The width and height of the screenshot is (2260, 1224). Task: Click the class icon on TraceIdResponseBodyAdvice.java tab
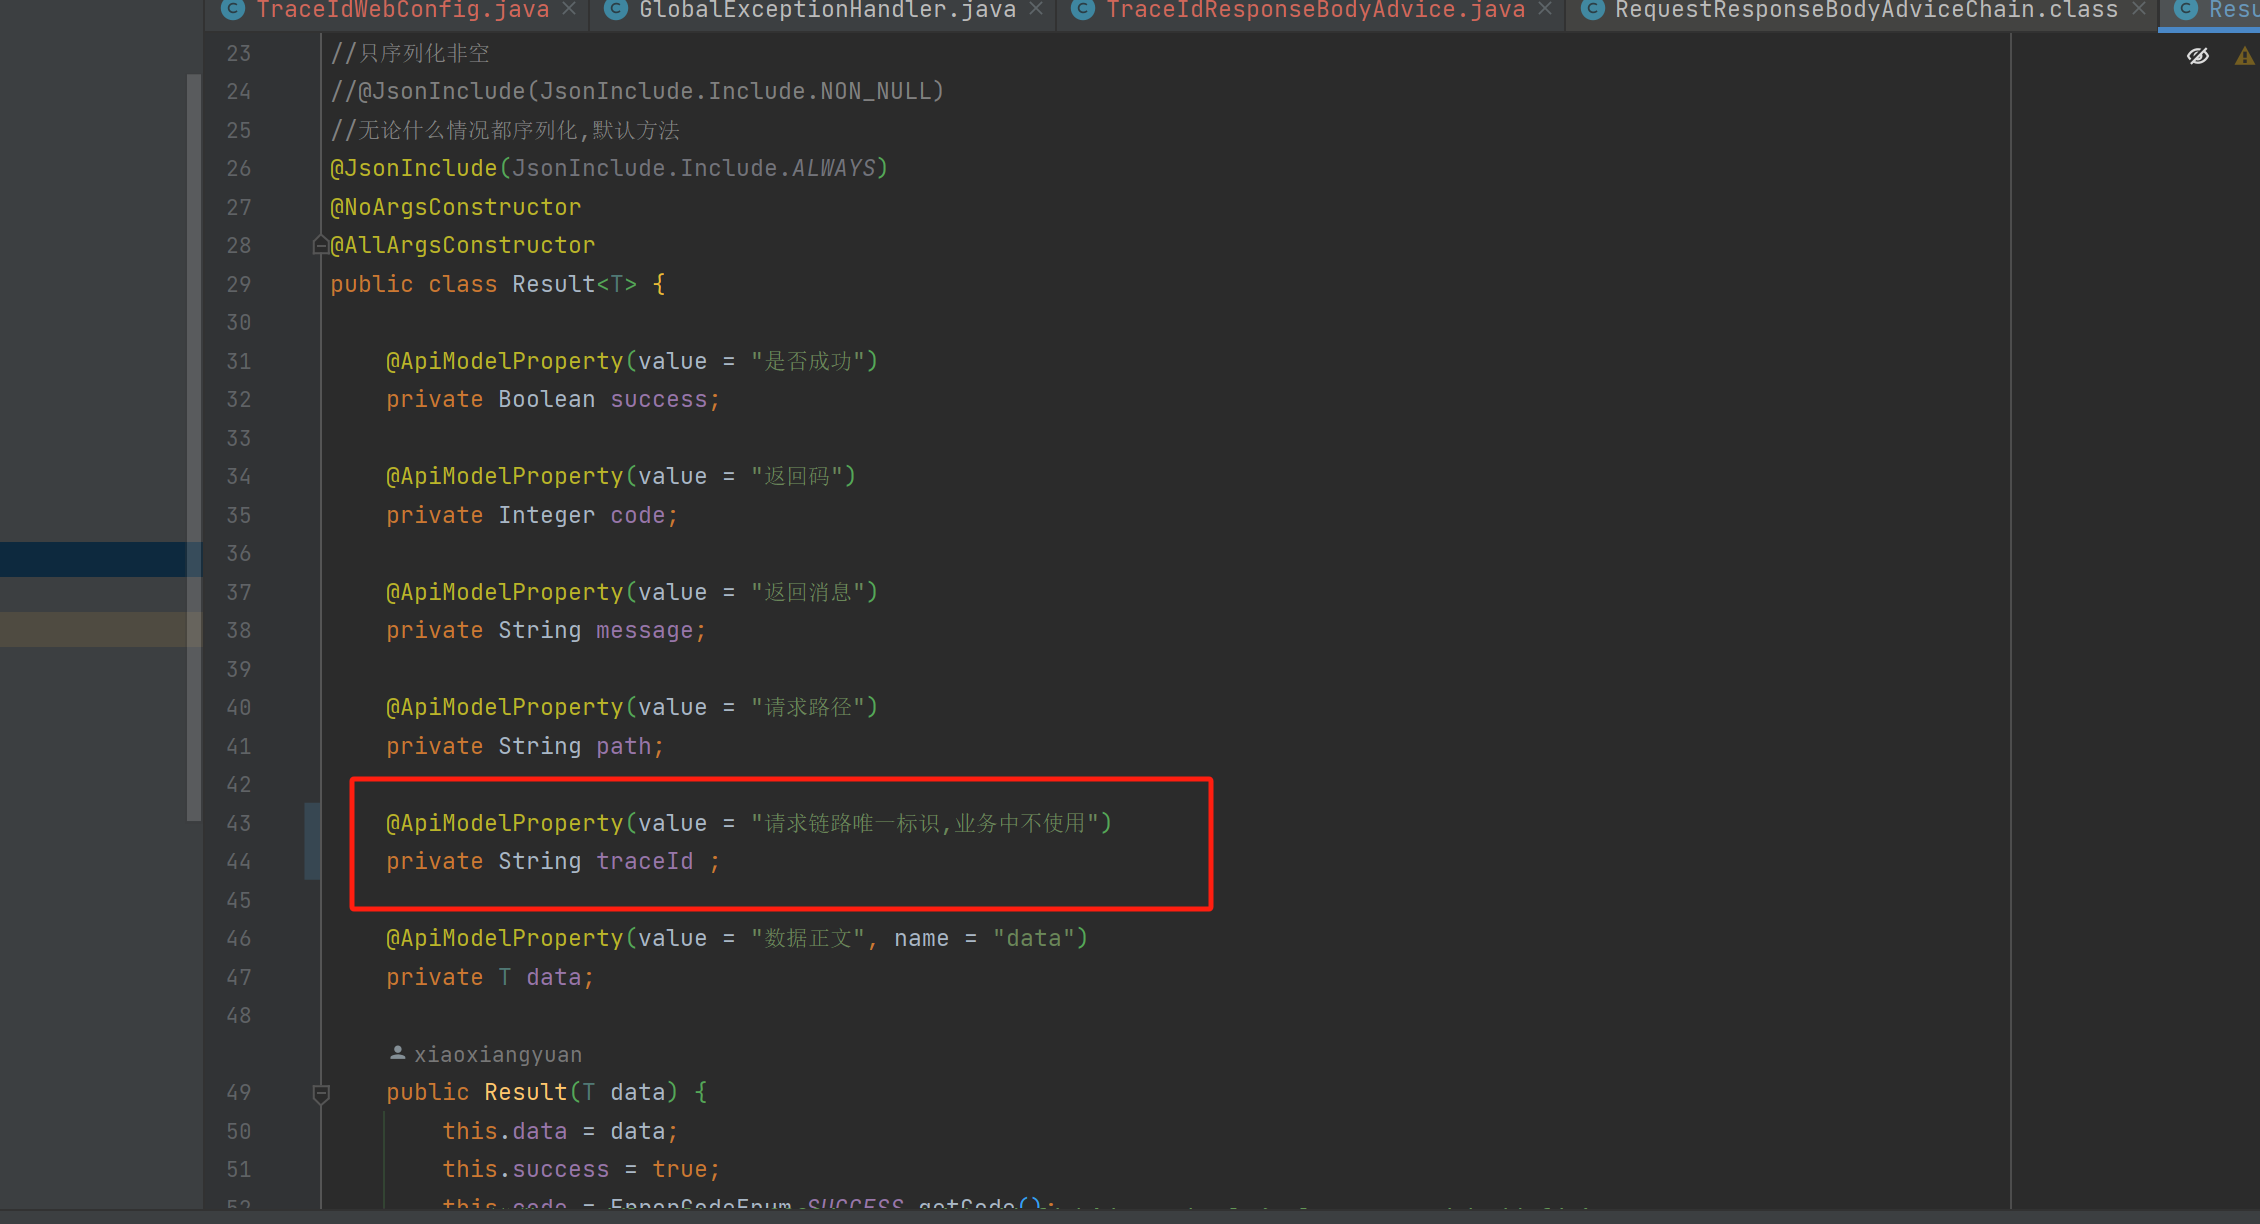coord(1083,10)
